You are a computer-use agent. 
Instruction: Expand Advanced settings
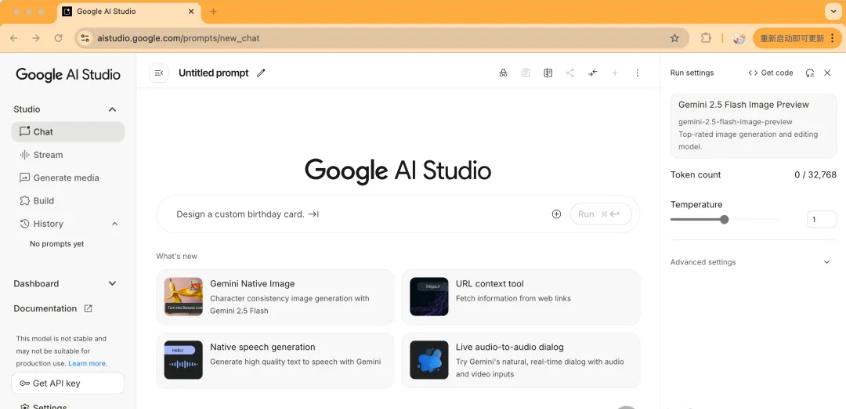(x=826, y=262)
